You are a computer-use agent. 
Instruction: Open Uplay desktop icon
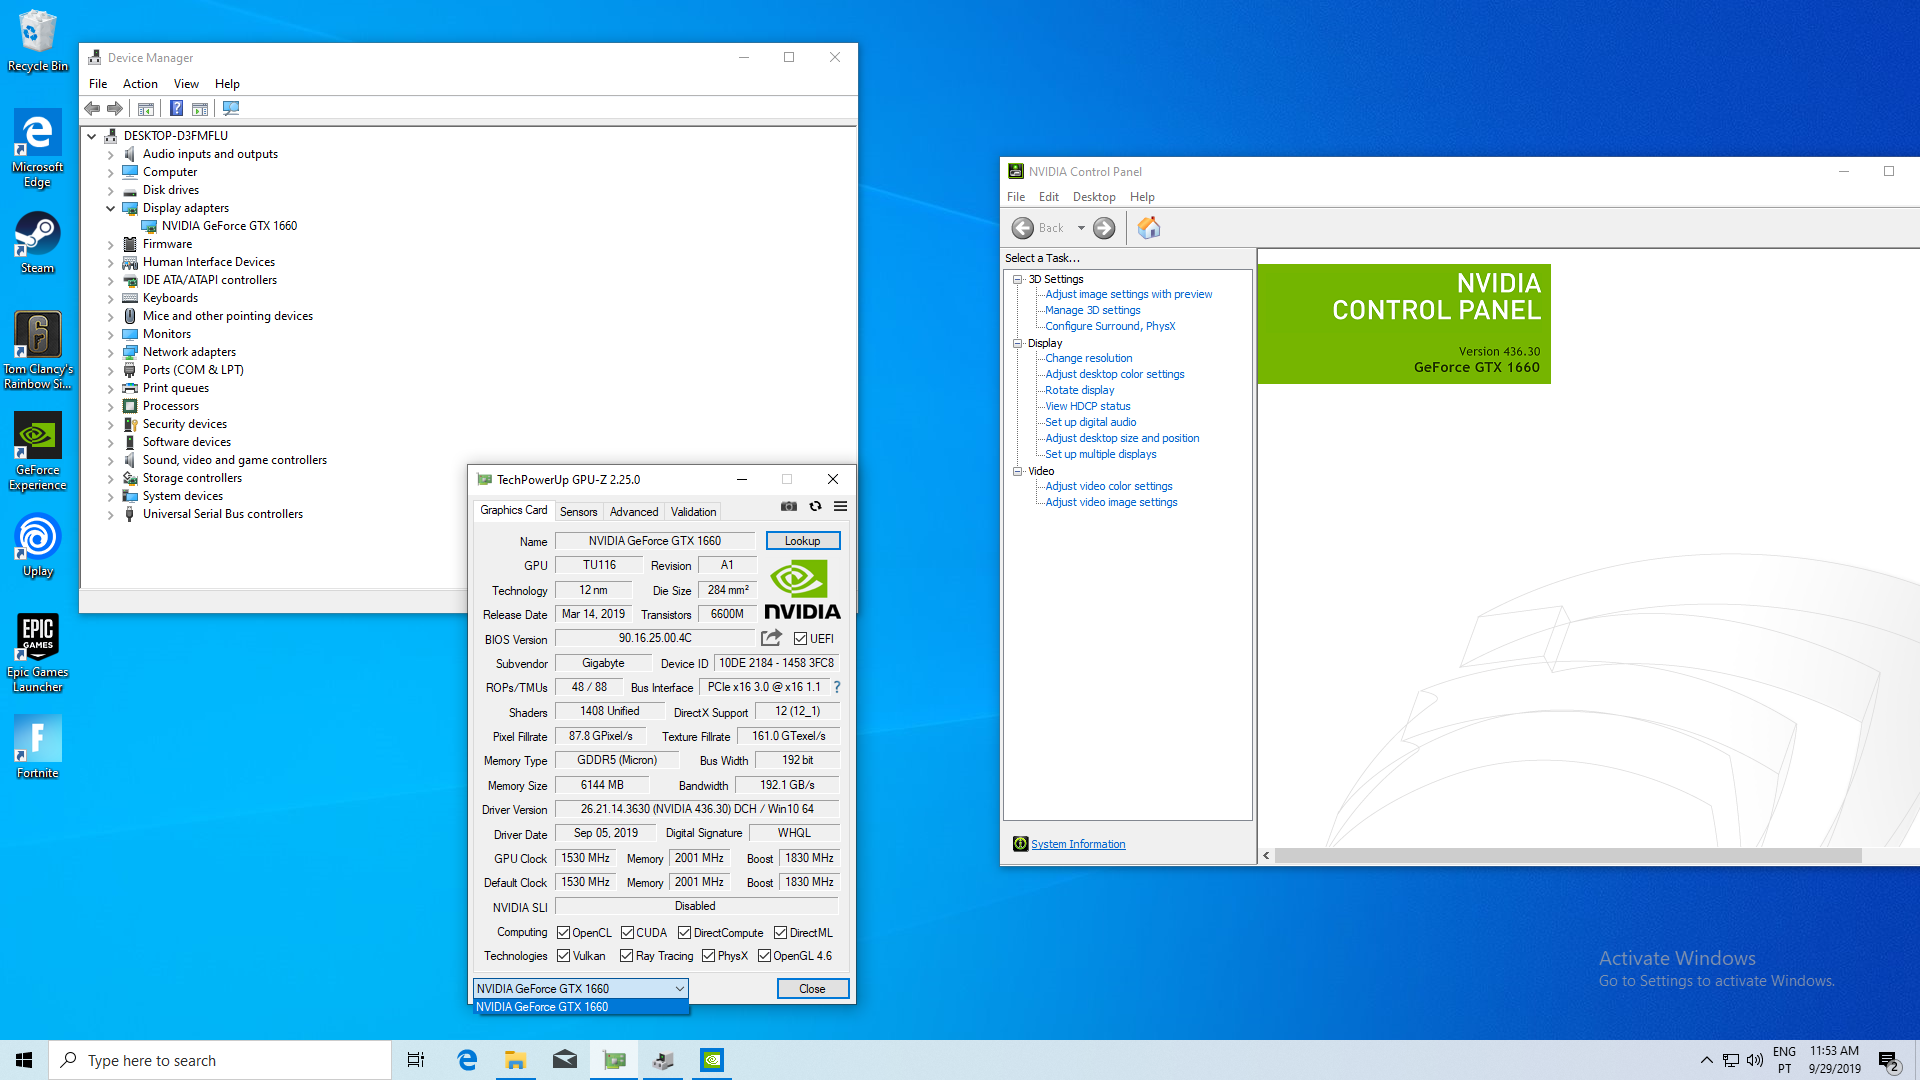point(38,546)
